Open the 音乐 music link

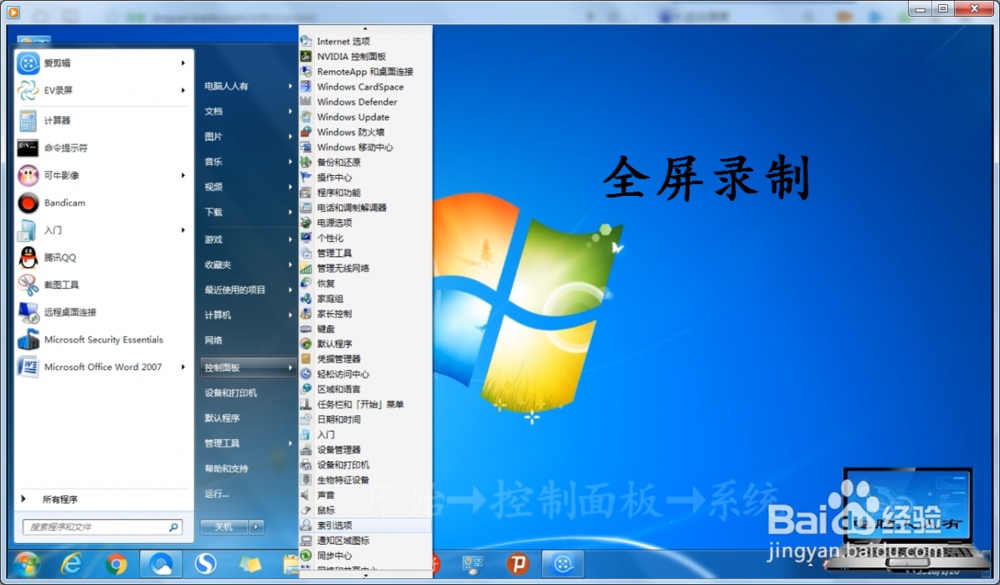pos(214,162)
